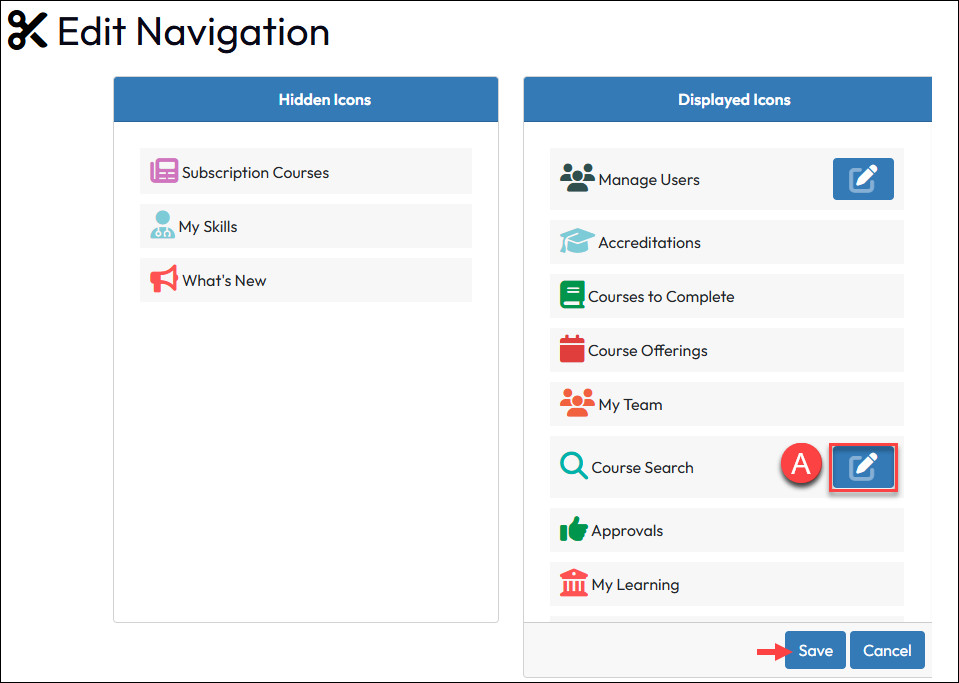Image resolution: width=959 pixels, height=683 pixels.
Task: Click the Courses to Complete book icon
Action: 572,296
